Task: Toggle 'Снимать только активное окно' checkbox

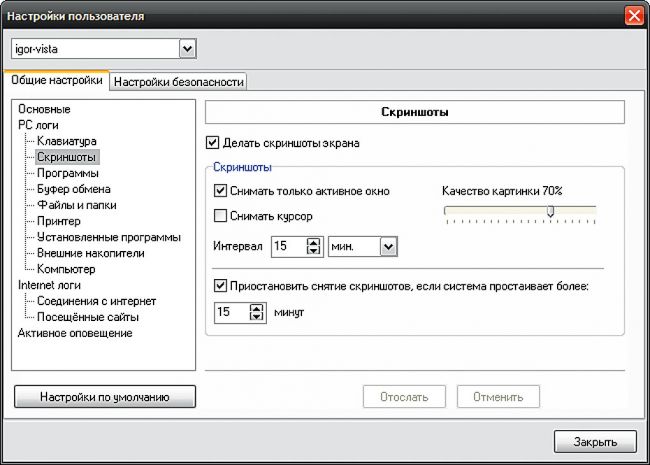Action: pyautogui.click(x=221, y=190)
